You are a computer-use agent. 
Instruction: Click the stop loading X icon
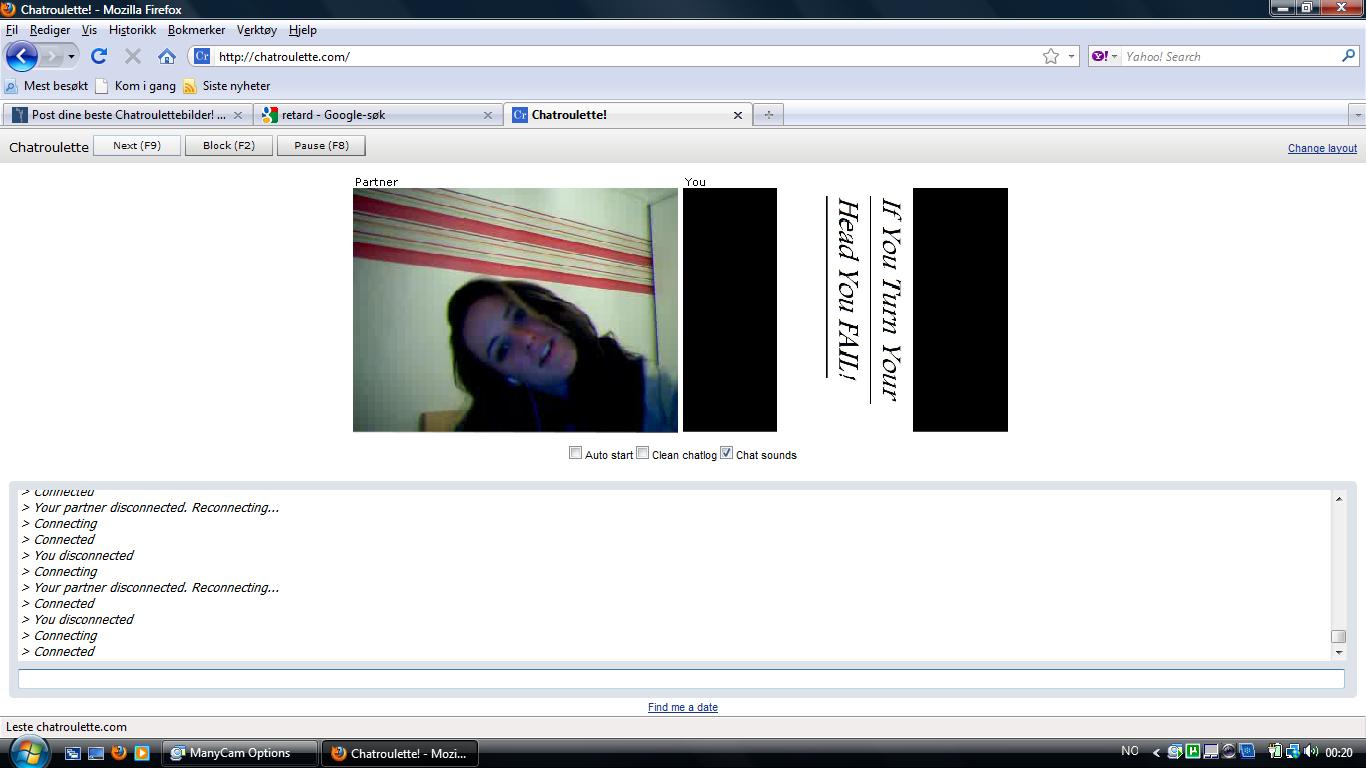pyautogui.click(x=132, y=57)
